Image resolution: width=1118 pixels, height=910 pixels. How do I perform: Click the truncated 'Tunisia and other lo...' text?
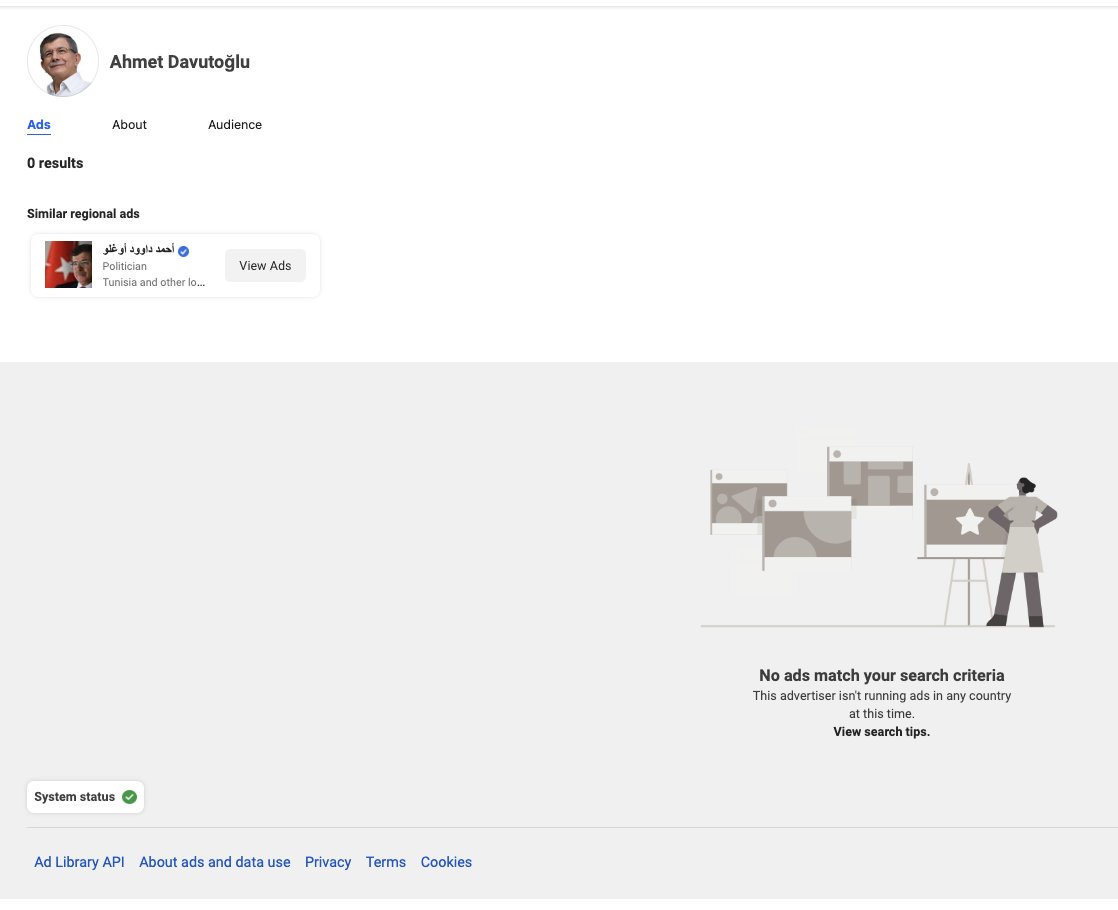click(x=153, y=282)
